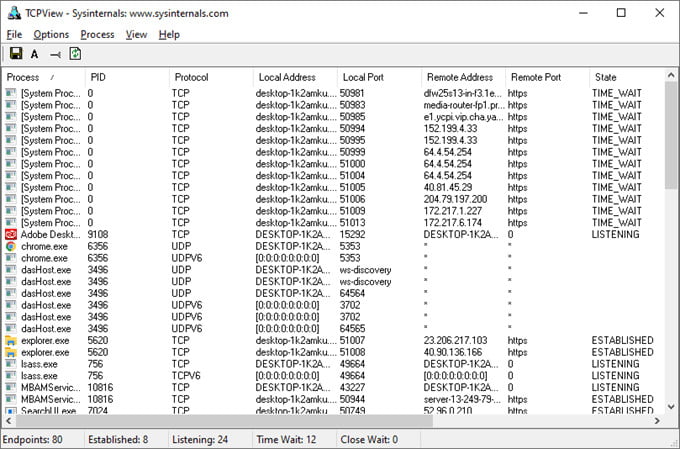Select the chrome.exe UDP row name
The image size is (680, 449).
click(44, 246)
